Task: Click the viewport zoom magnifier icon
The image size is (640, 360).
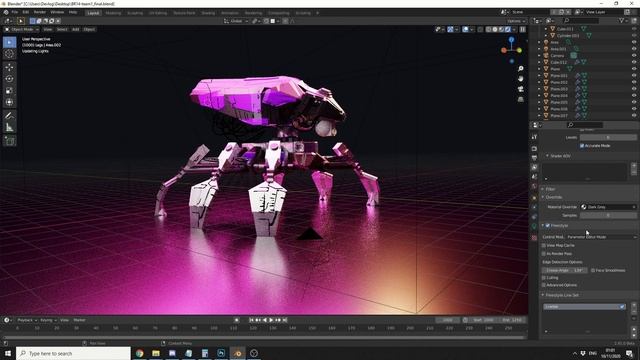Action: [x=520, y=69]
